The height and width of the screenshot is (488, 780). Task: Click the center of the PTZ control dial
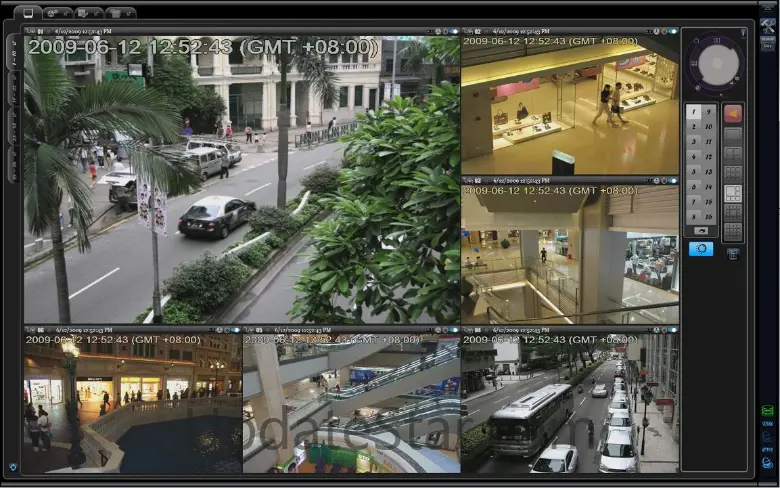click(x=717, y=64)
